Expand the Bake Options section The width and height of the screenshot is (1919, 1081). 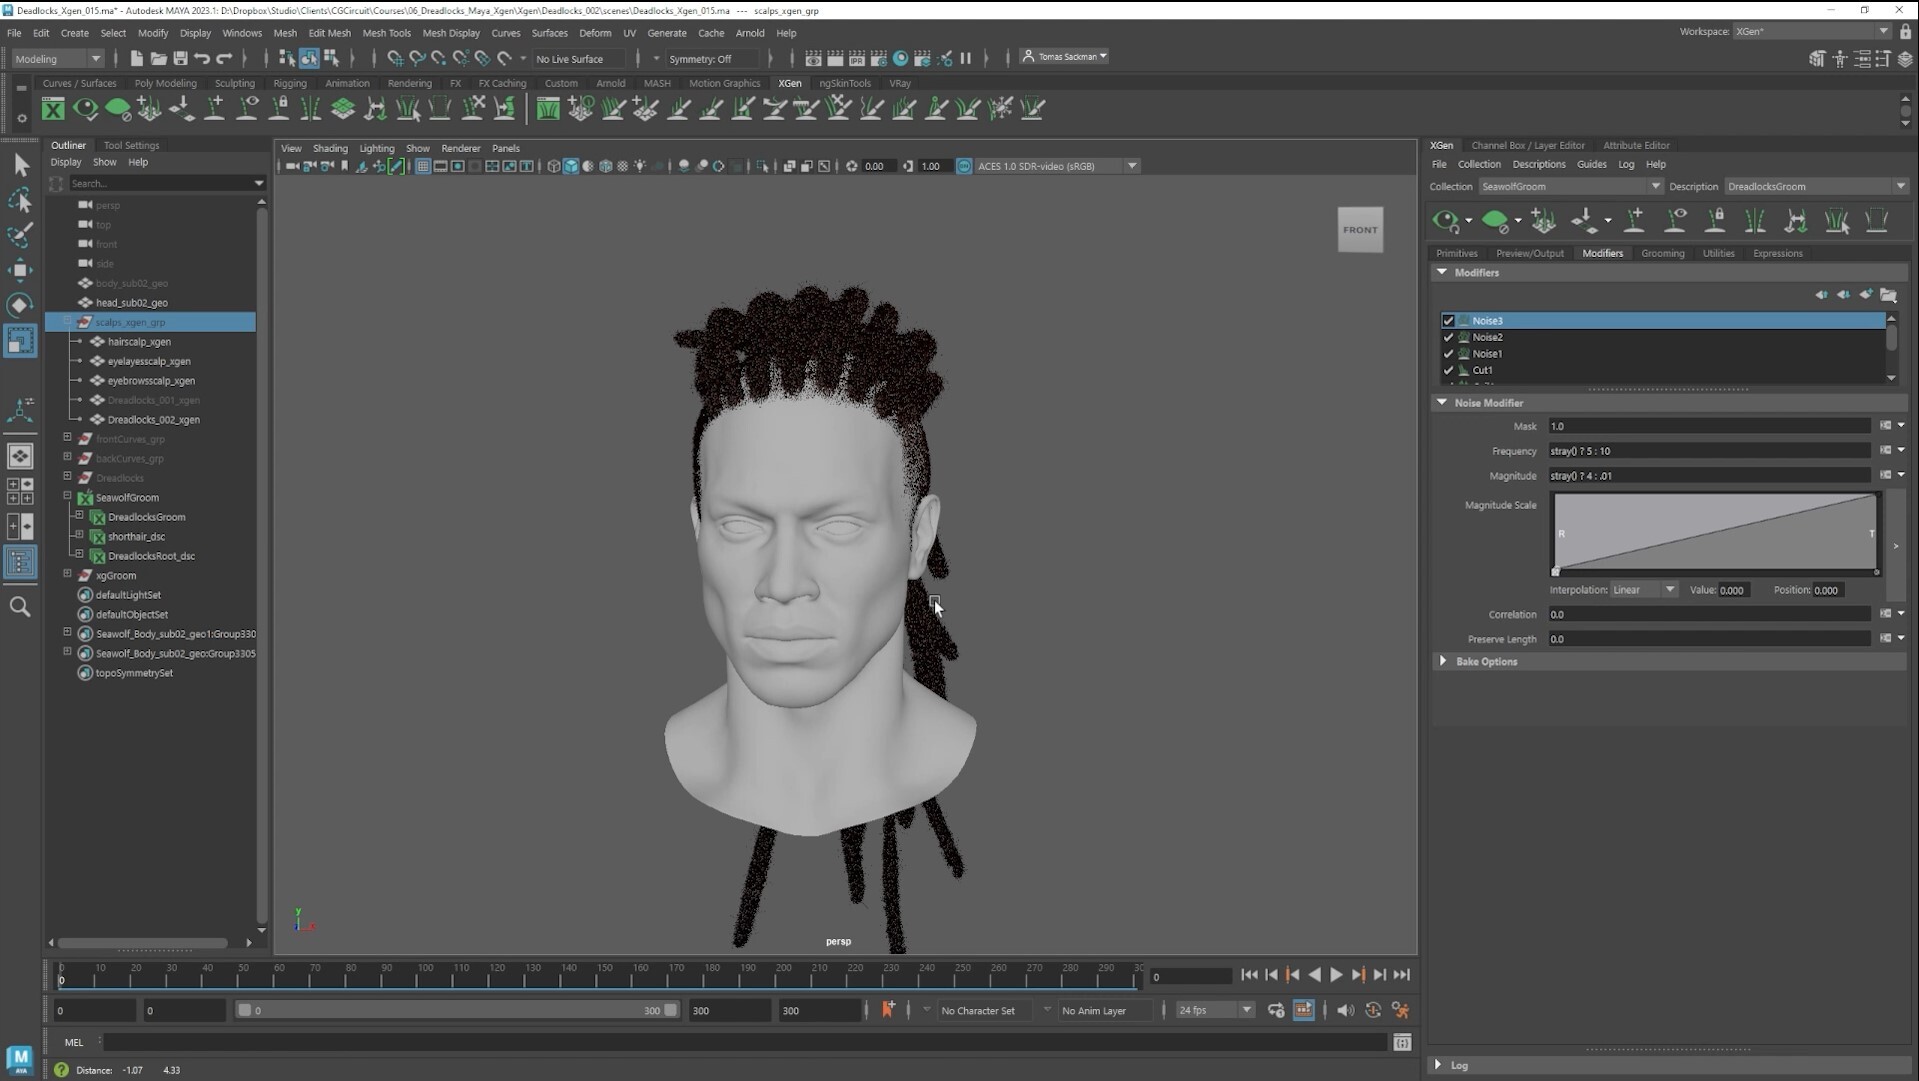[1486, 661]
